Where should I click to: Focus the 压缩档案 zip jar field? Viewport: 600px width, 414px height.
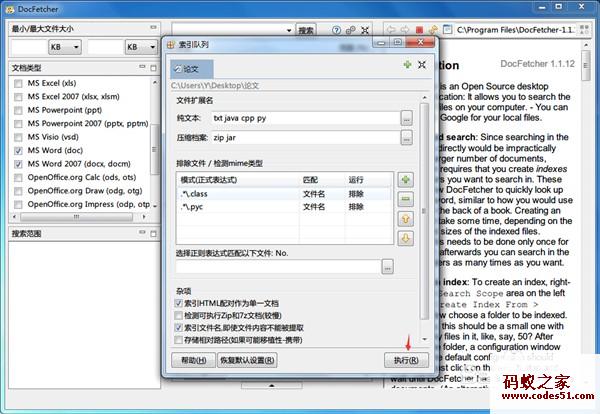(x=305, y=138)
